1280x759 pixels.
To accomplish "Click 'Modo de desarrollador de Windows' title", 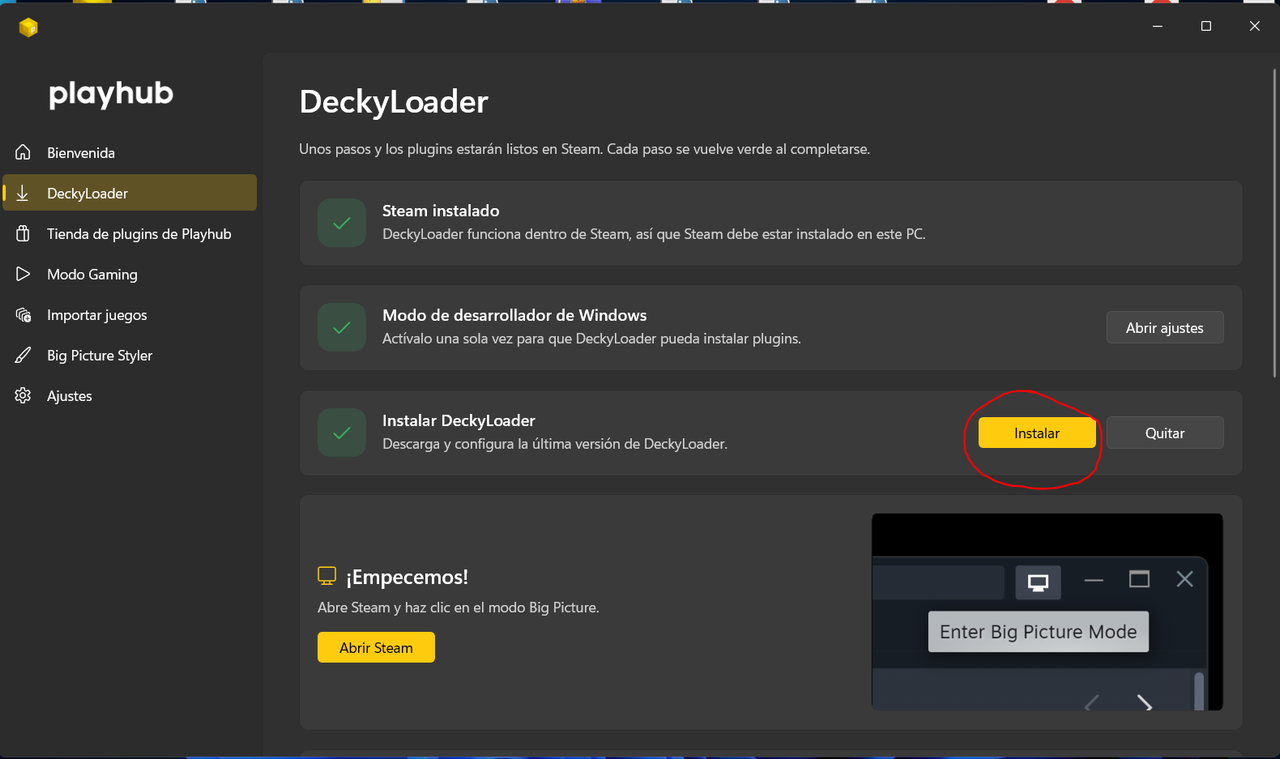I will pyautogui.click(x=515, y=315).
